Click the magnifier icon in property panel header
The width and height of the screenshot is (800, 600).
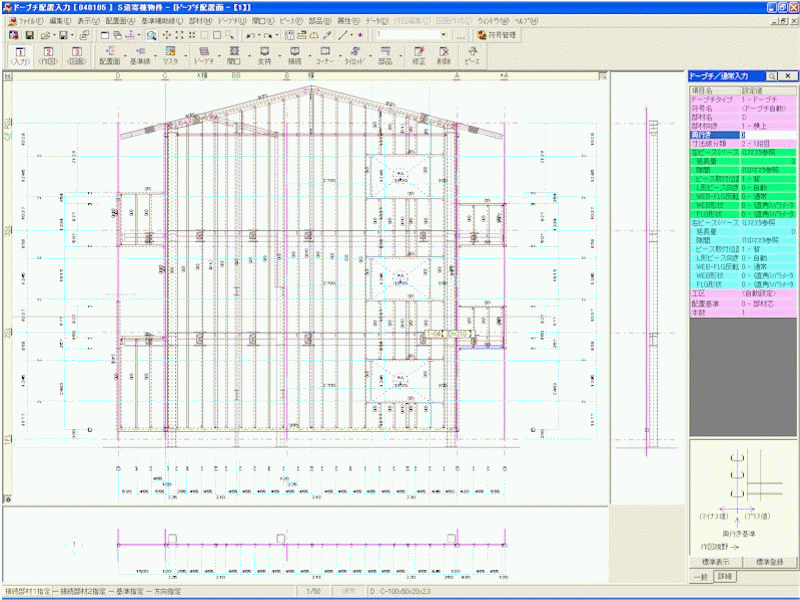[773, 76]
